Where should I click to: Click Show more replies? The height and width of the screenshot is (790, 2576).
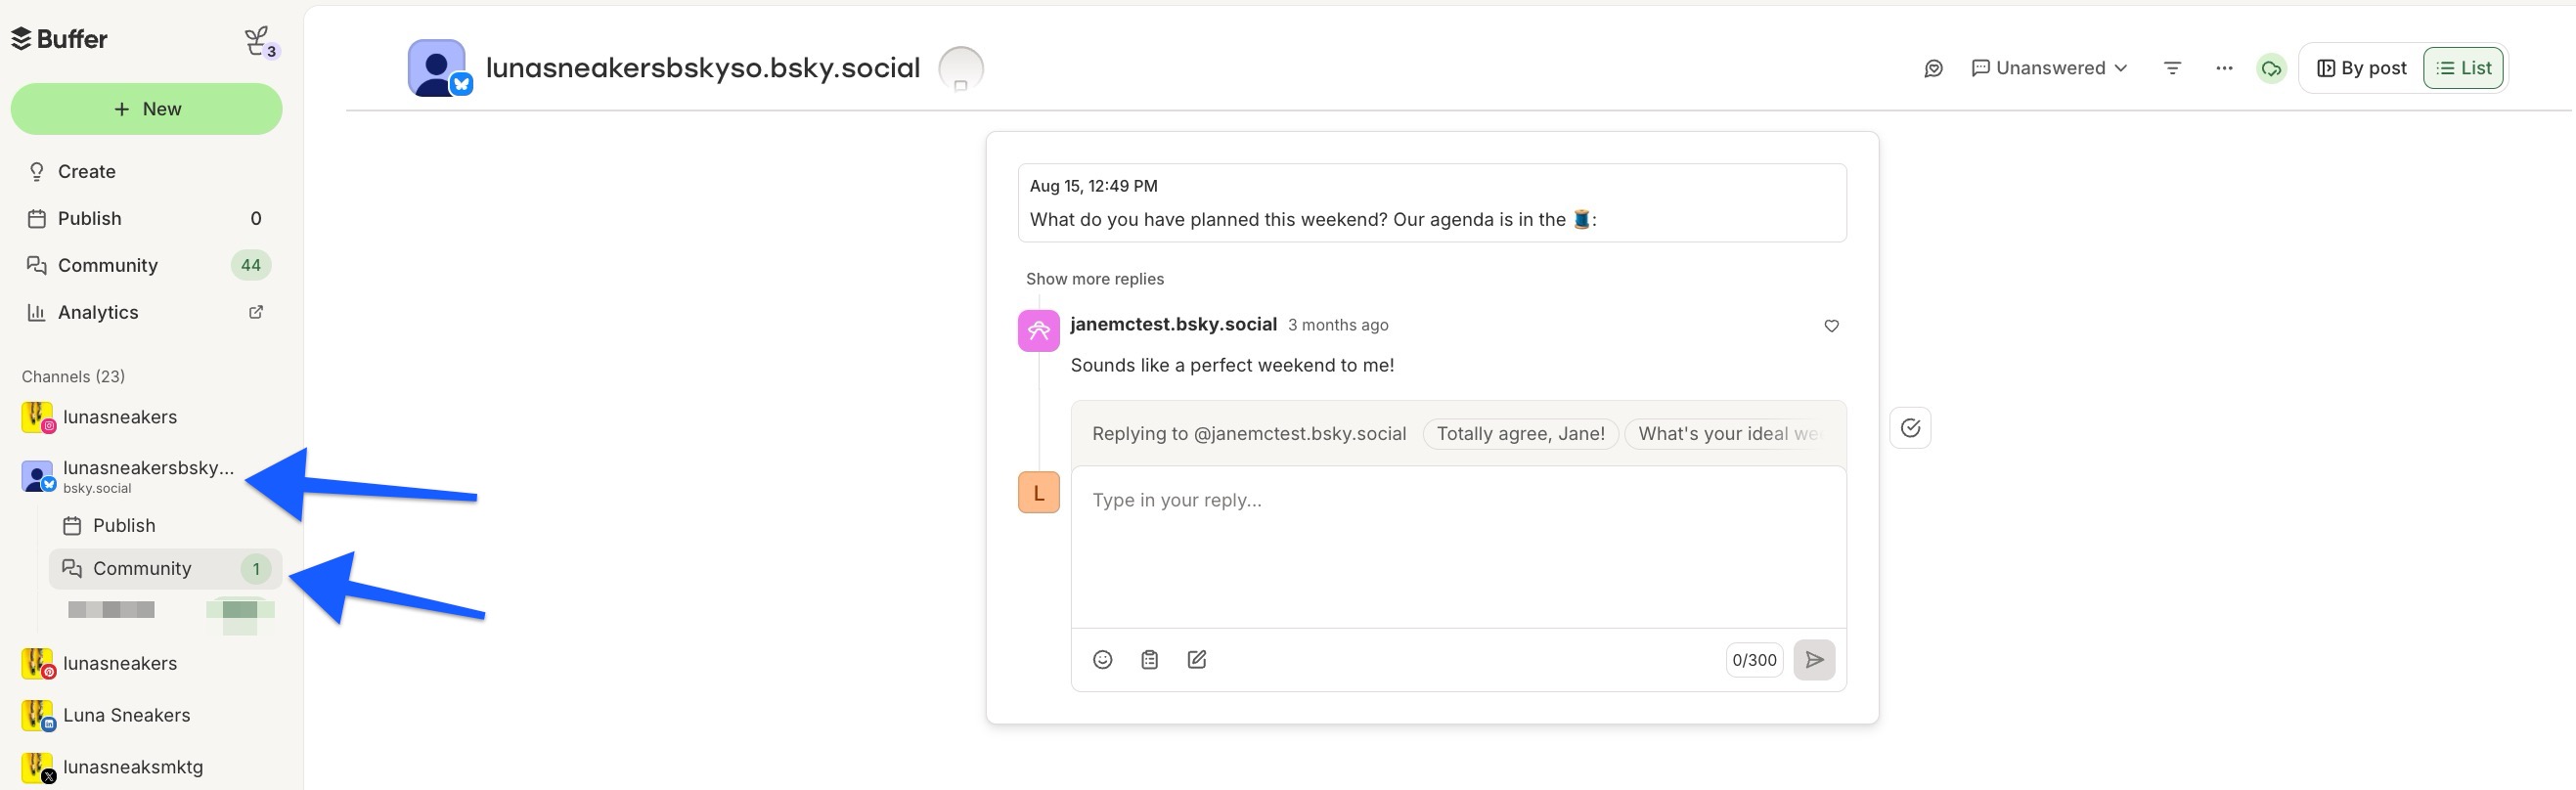click(x=1094, y=279)
